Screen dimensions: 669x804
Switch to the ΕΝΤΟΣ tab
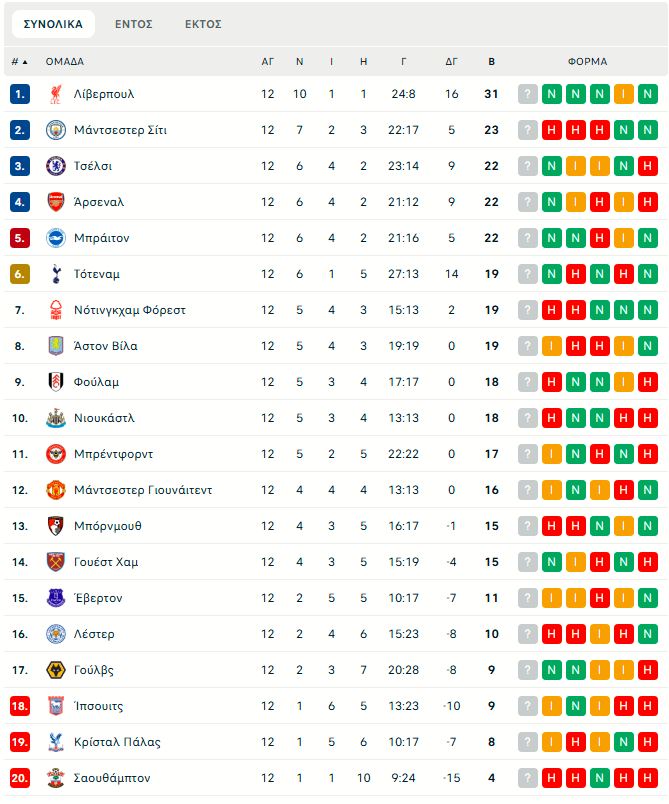coord(133,24)
